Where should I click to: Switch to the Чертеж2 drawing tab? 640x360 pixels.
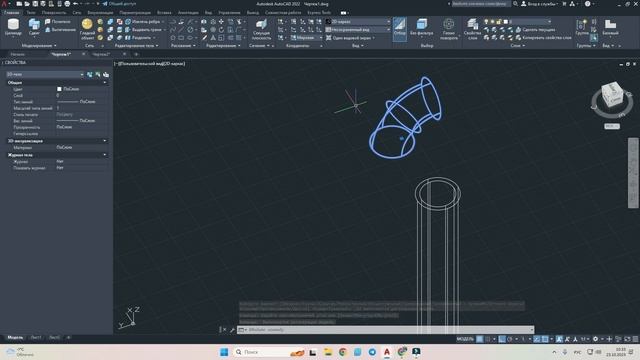[101, 54]
